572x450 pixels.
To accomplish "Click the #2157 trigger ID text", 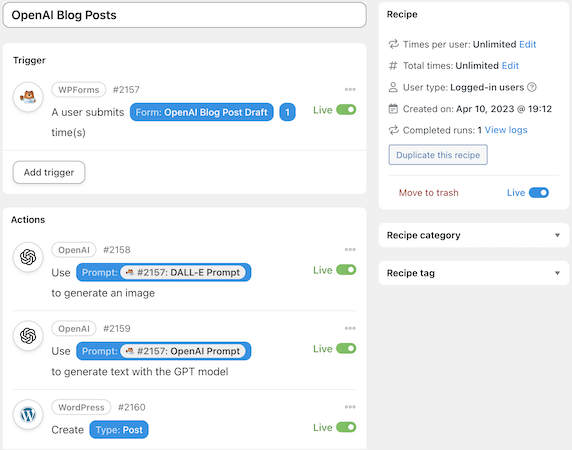I will click(126, 90).
